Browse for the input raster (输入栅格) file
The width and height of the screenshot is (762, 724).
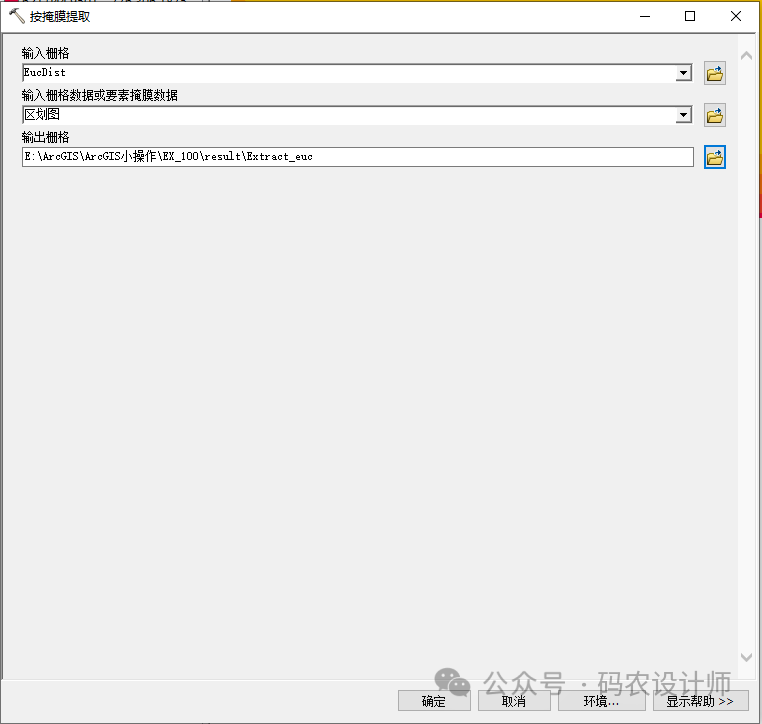[714, 73]
